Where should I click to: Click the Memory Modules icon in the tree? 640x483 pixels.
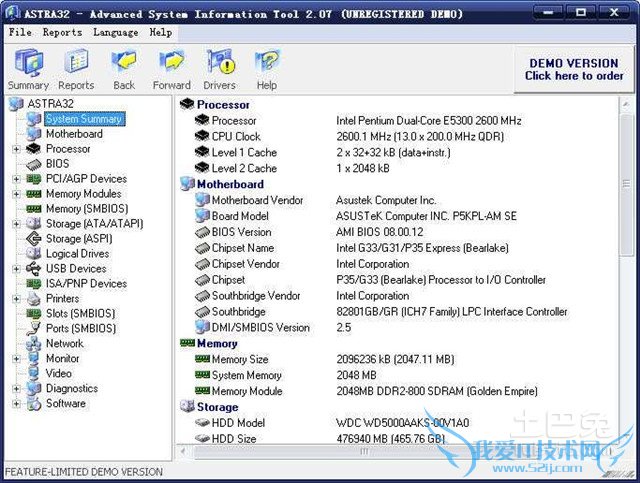(x=33, y=194)
